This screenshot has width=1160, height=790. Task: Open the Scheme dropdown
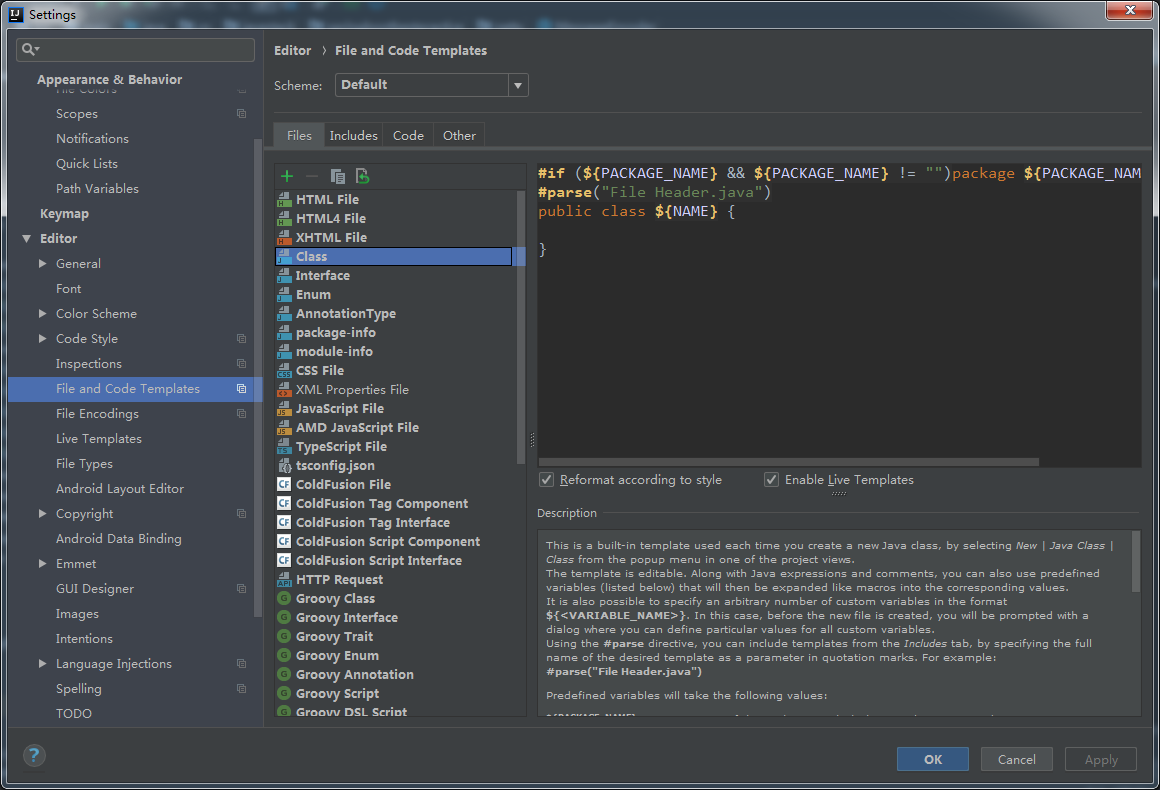tap(518, 85)
